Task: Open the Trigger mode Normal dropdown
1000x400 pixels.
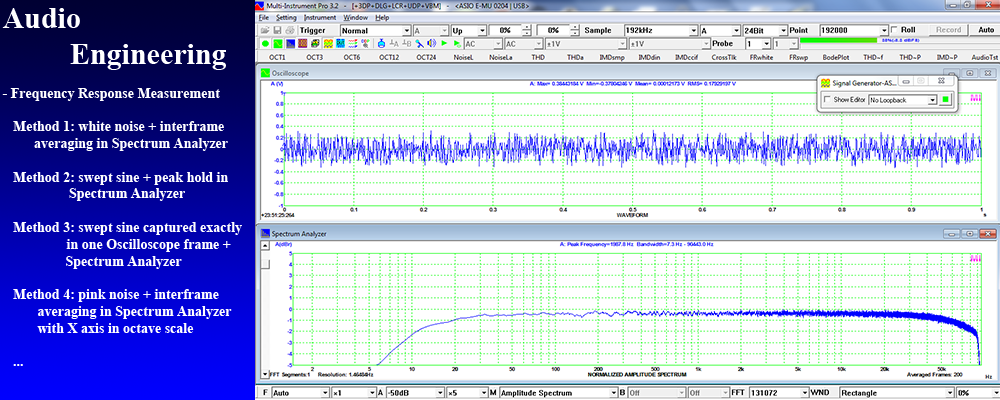Action: (375, 30)
